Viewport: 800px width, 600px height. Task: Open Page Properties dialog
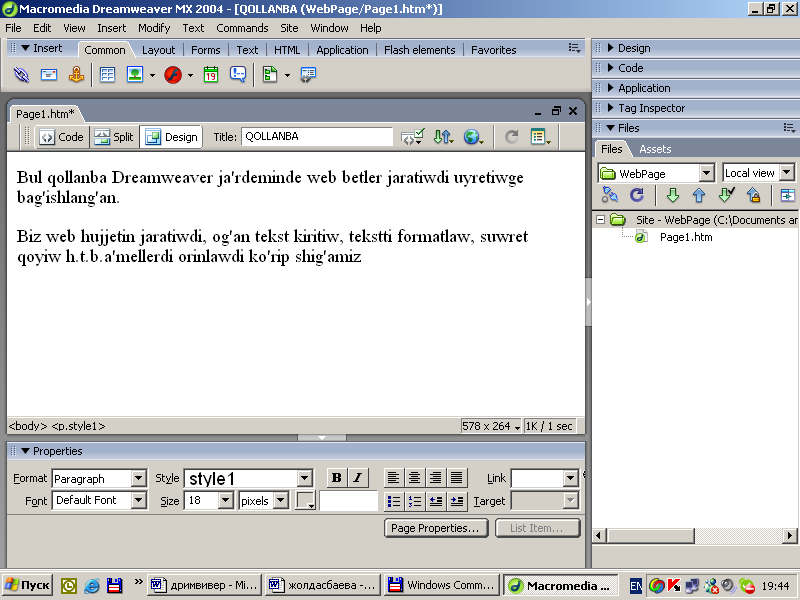pos(436,528)
